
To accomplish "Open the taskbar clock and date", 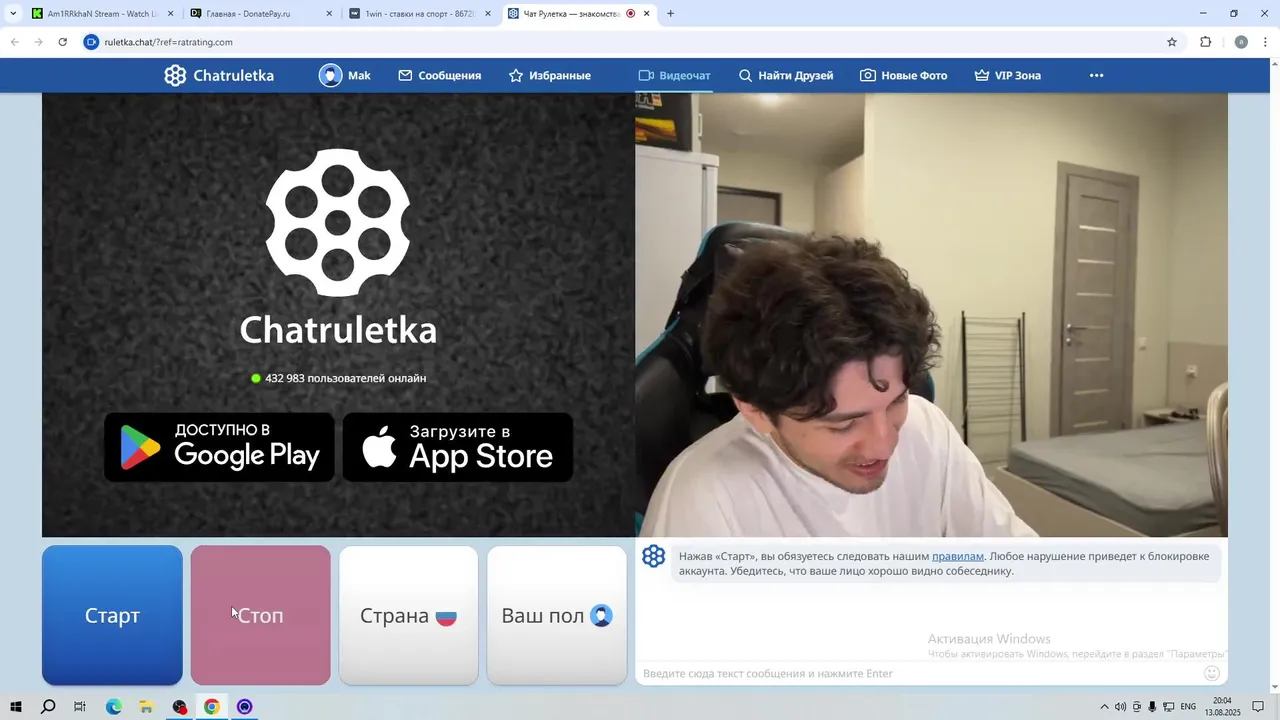I will click(1224, 707).
